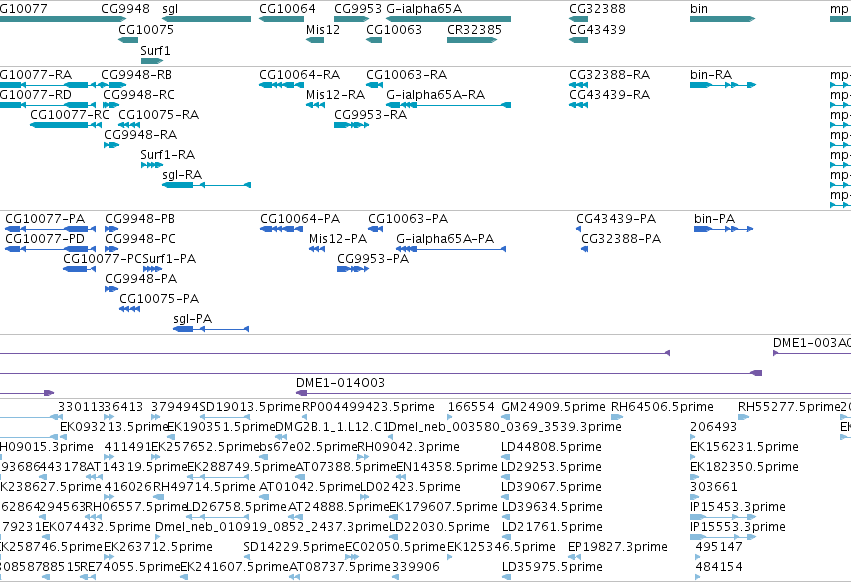Select the Mis12 gene label
Image resolution: width=851 pixels, height=582 pixels.
pos(322,29)
